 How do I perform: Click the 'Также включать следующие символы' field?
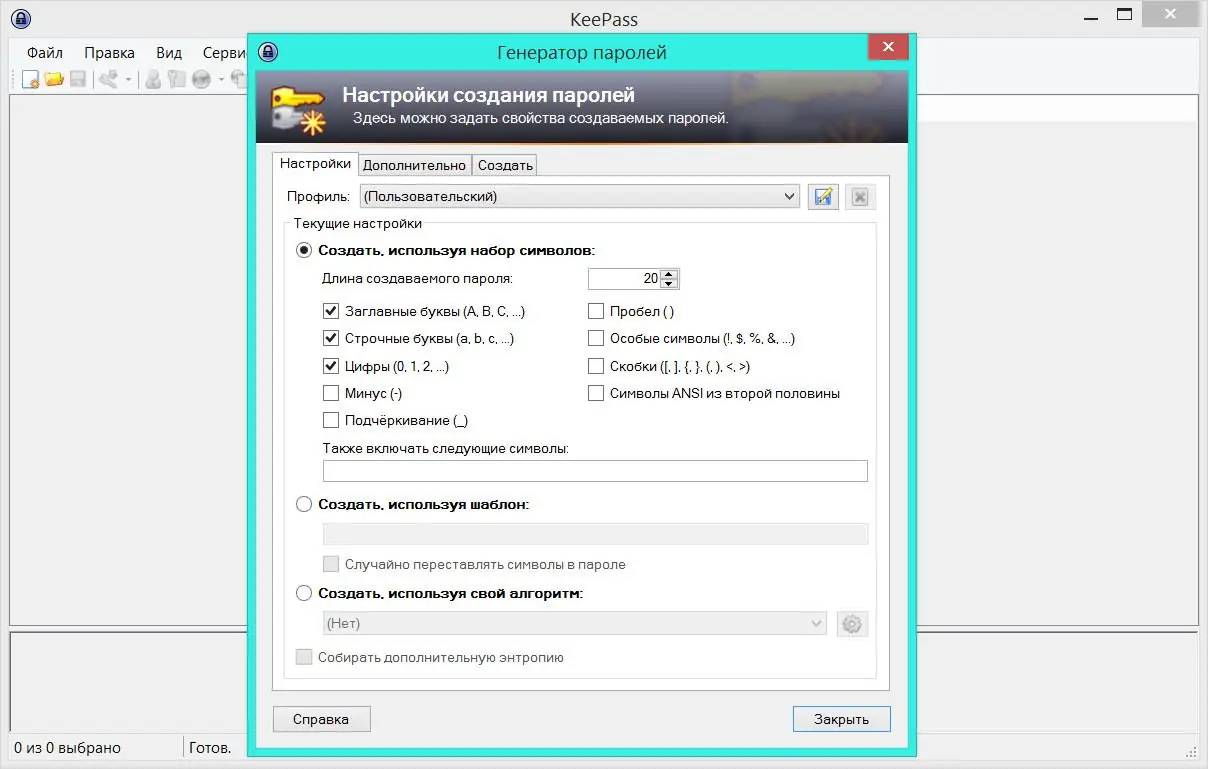pos(595,471)
